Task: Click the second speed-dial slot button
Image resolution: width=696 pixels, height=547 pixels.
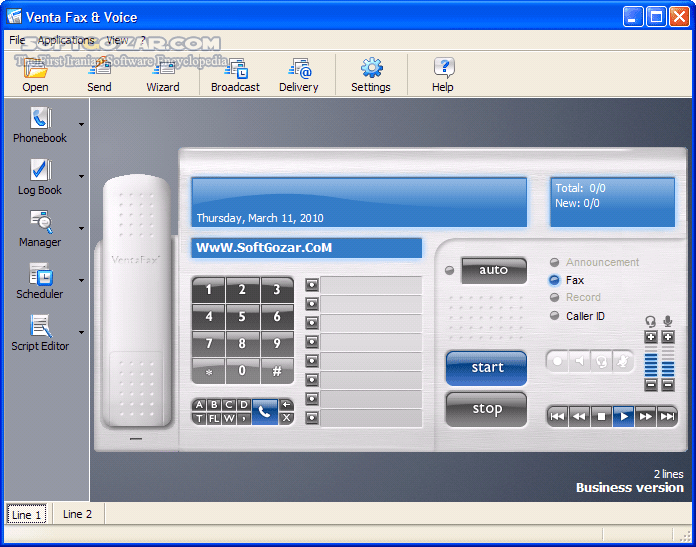Action: coord(312,304)
